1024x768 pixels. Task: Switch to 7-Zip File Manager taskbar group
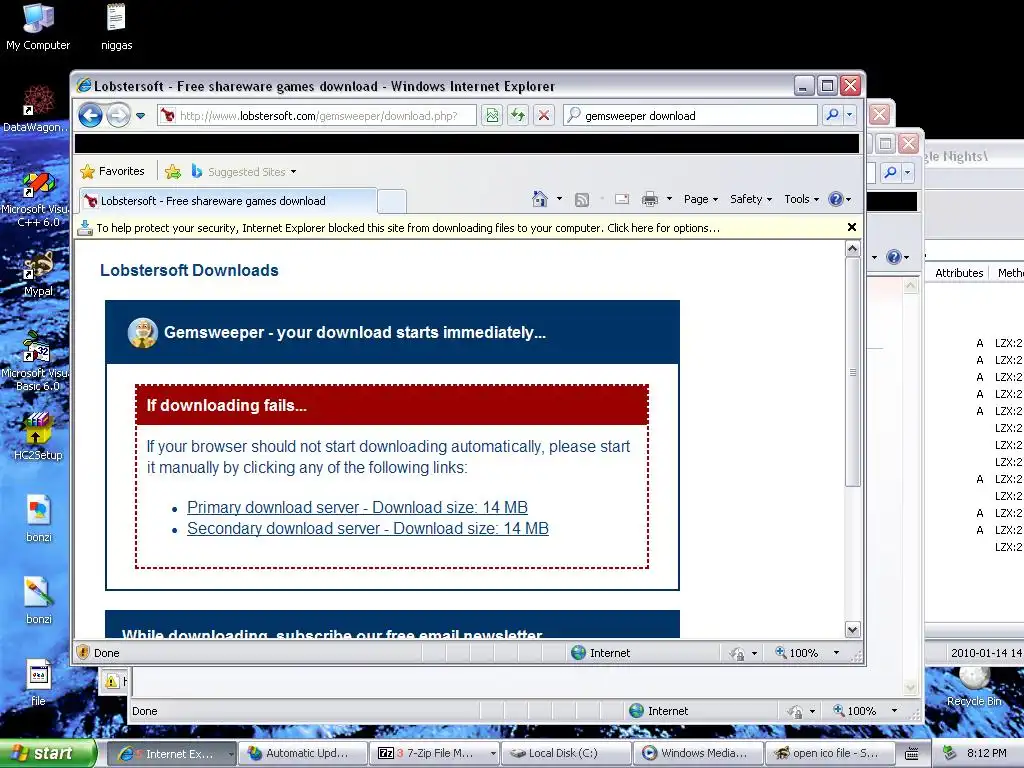435,754
